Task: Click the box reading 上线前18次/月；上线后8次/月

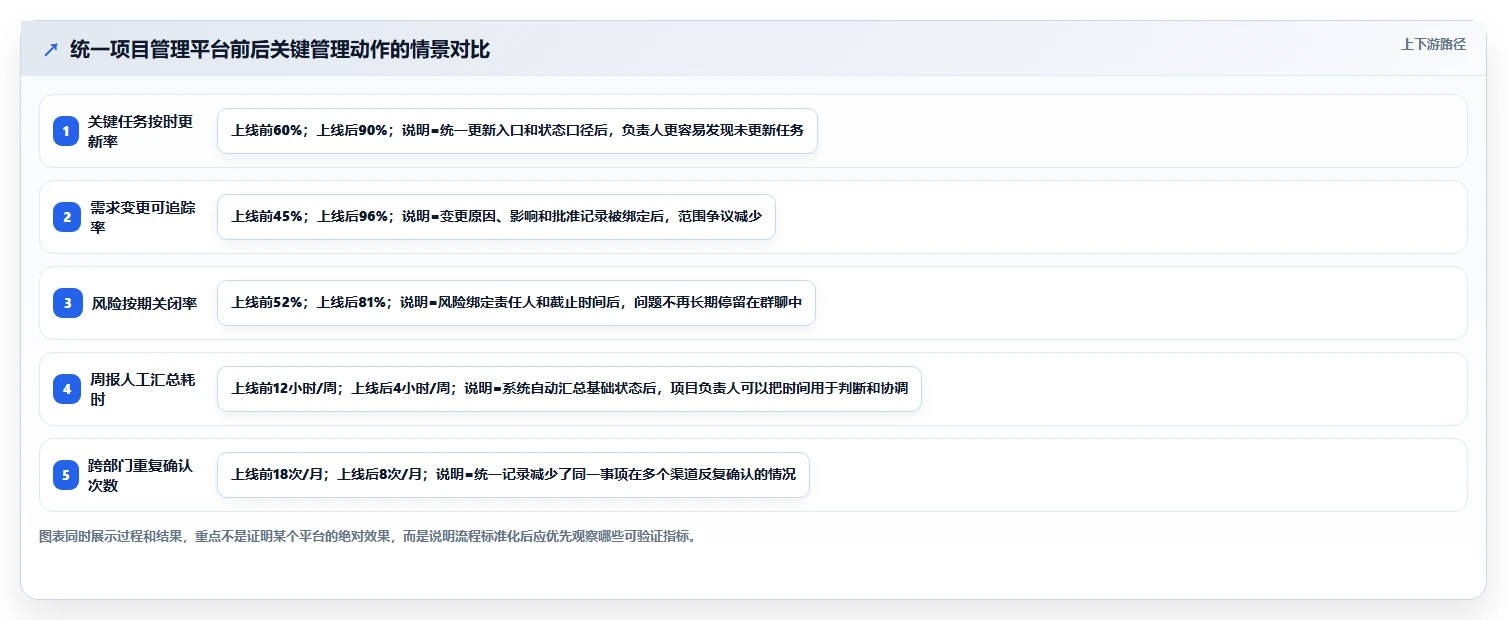Action: pyautogui.click(x=513, y=475)
